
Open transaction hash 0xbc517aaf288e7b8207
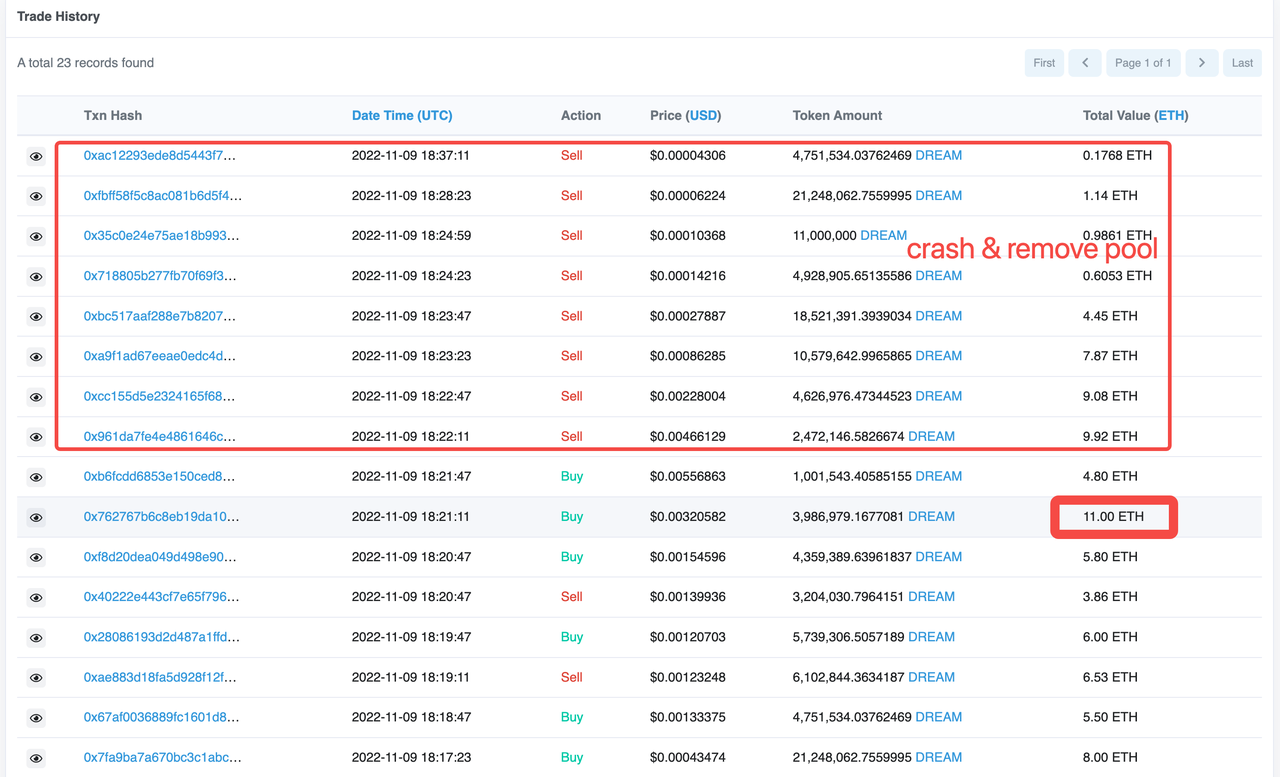click(160, 316)
